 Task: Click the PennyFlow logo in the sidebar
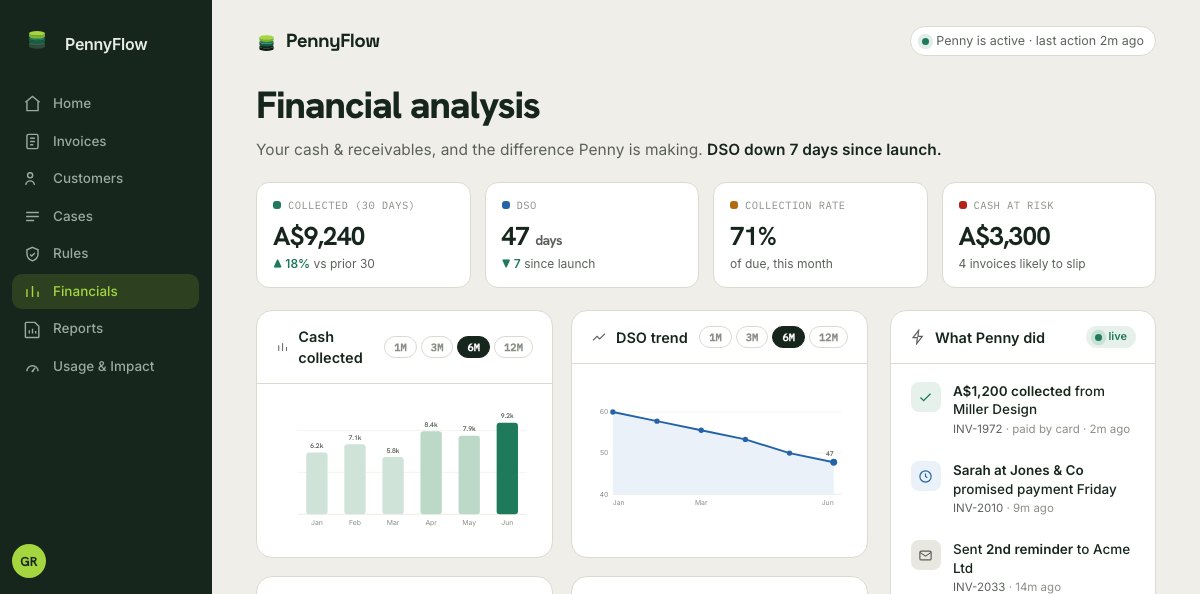click(x=37, y=41)
